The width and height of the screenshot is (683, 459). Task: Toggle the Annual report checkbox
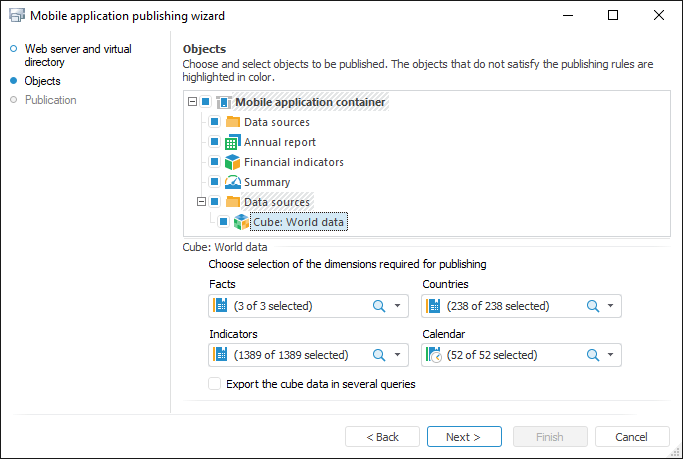pyautogui.click(x=214, y=142)
